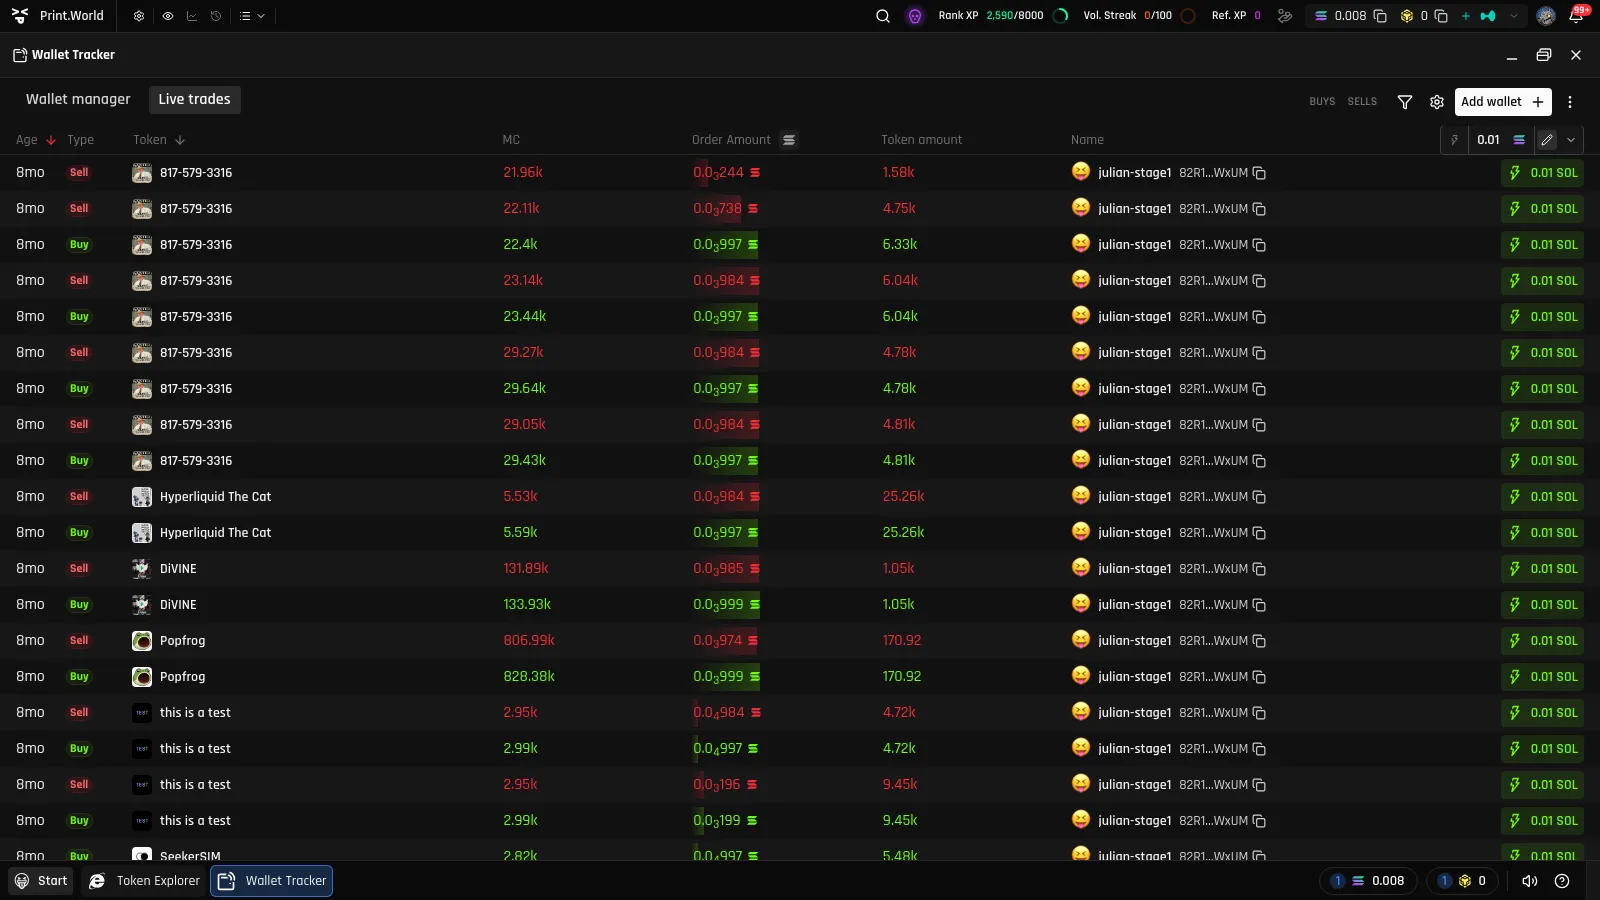The width and height of the screenshot is (1600, 900).
Task: Copy the 0.008 SOL wallet address
Action: tap(1380, 16)
